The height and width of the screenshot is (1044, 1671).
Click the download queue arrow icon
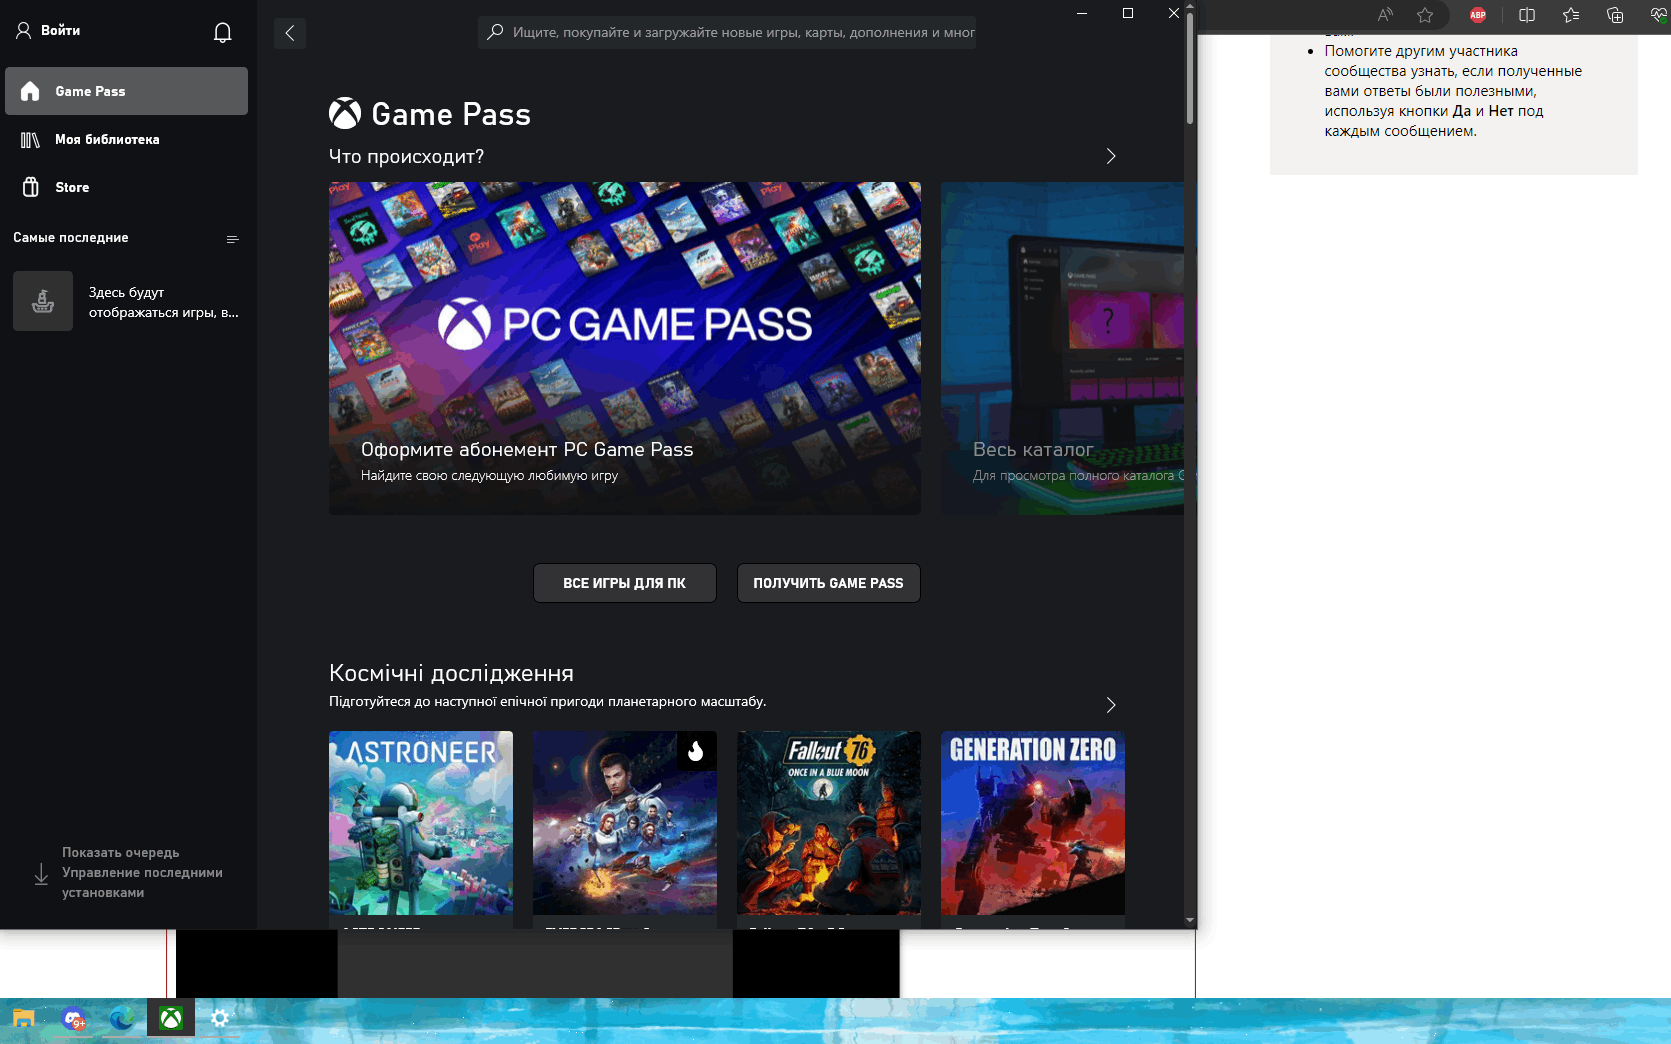[x=41, y=874]
